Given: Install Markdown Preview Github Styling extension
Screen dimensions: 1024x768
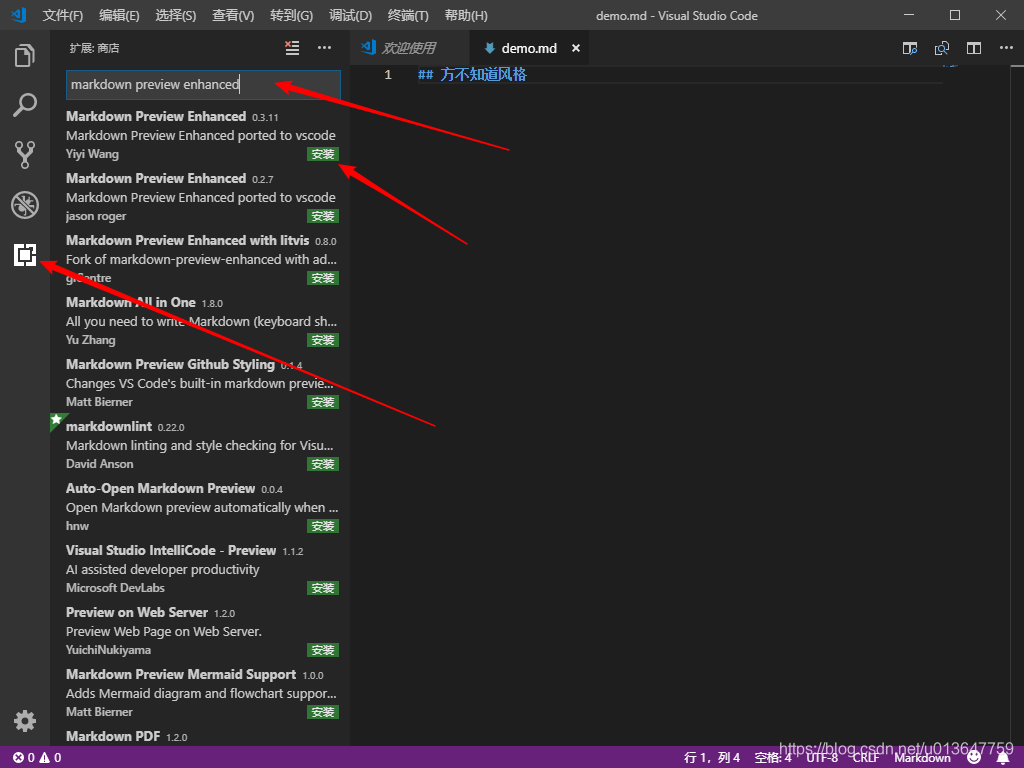Looking at the screenshot, I should [x=323, y=402].
